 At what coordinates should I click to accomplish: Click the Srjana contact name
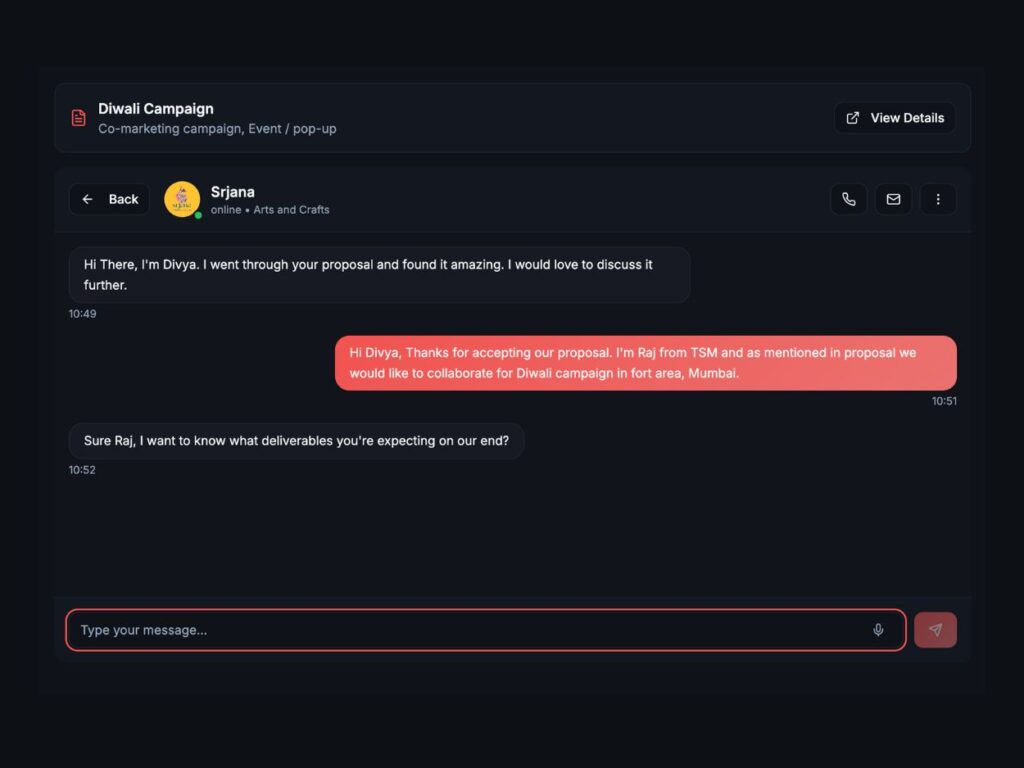233,191
